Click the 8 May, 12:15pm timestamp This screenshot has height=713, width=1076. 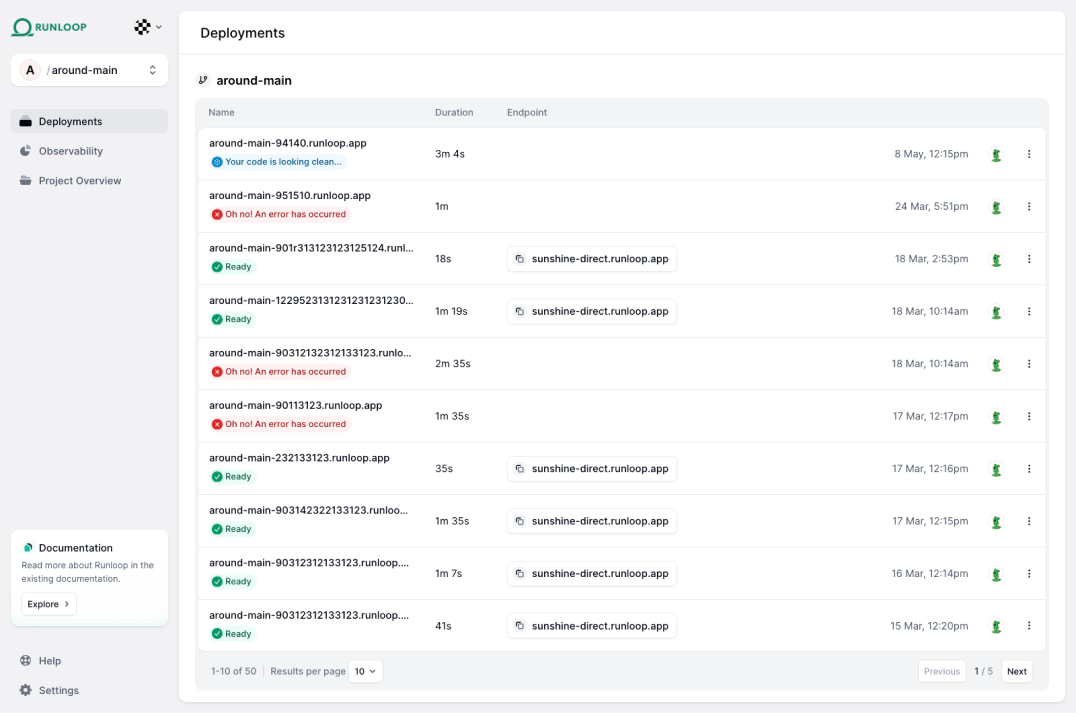931,154
